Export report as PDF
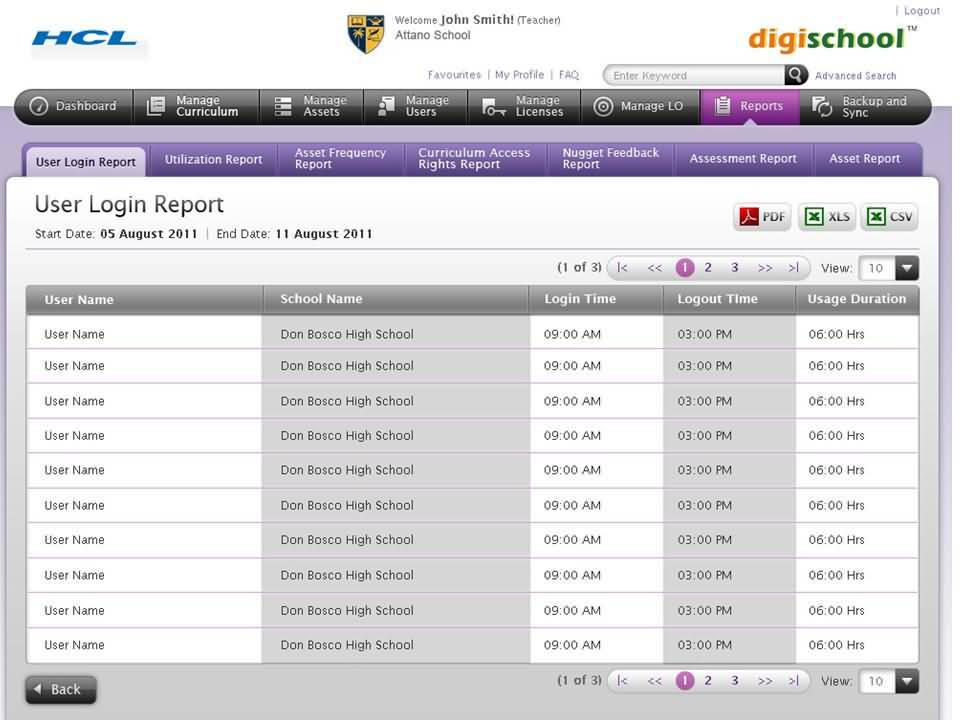This screenshot has height=720, width=960. click(762, 217)
